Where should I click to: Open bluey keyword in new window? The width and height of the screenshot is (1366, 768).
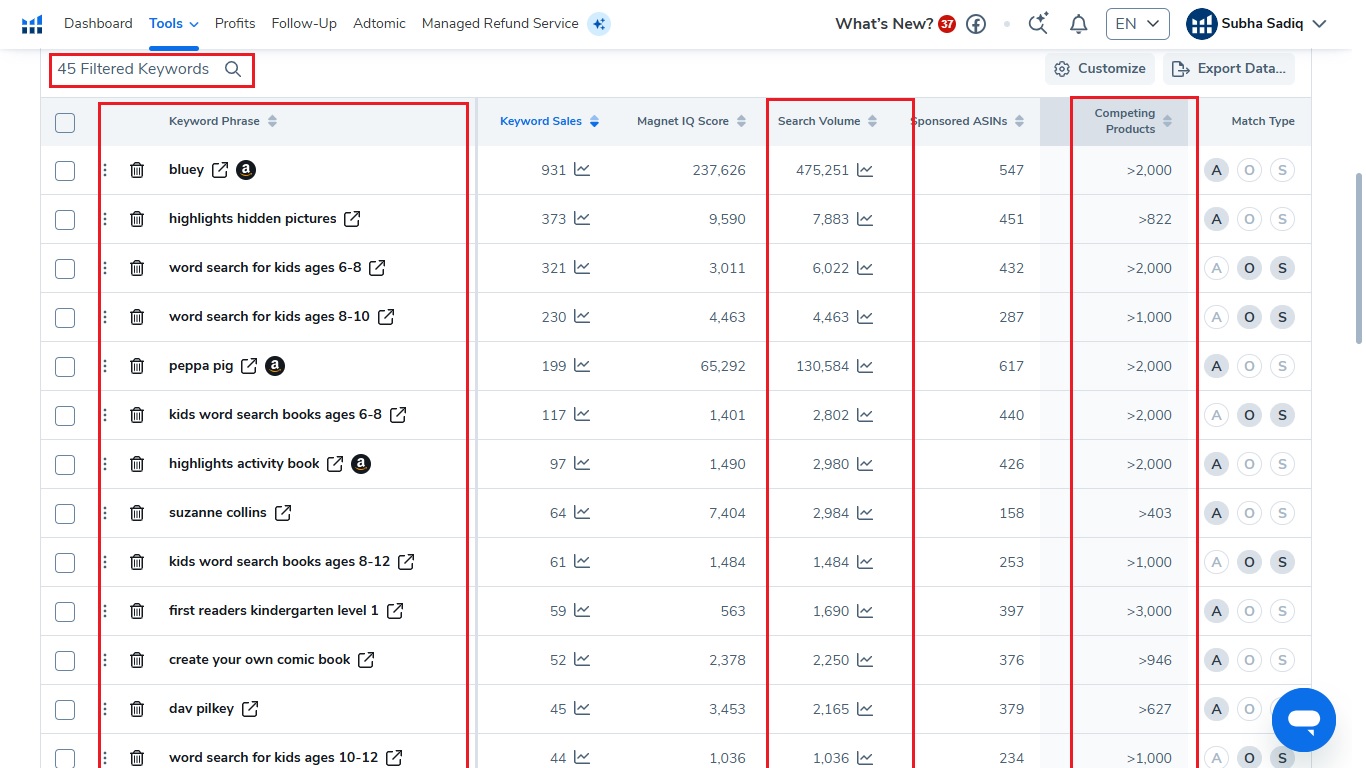pos(220,170)
